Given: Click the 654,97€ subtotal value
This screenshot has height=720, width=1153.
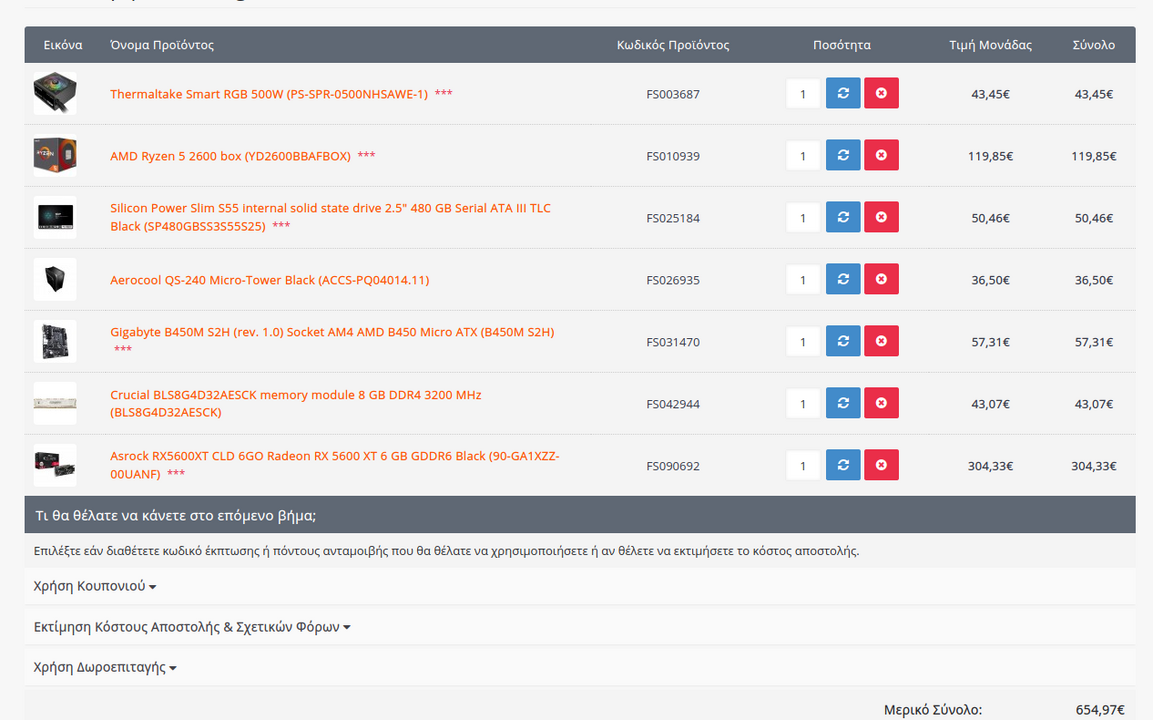Looking at the screenshot, I should pos(1100,710).
